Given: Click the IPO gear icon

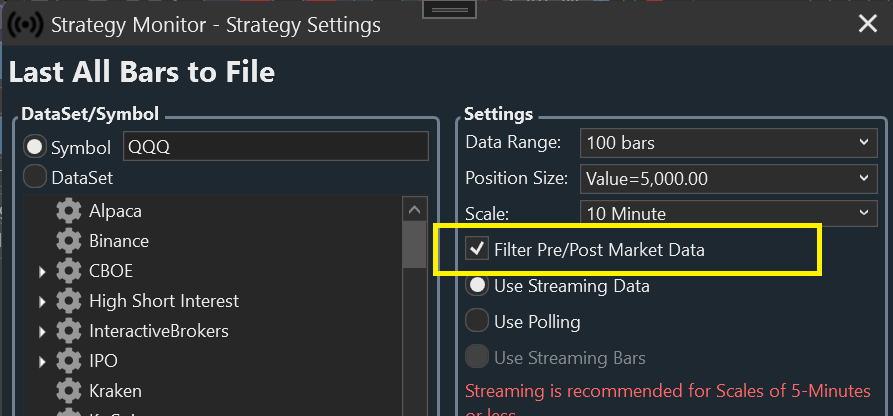Looking at the screenshot, I should click(69, 361).
